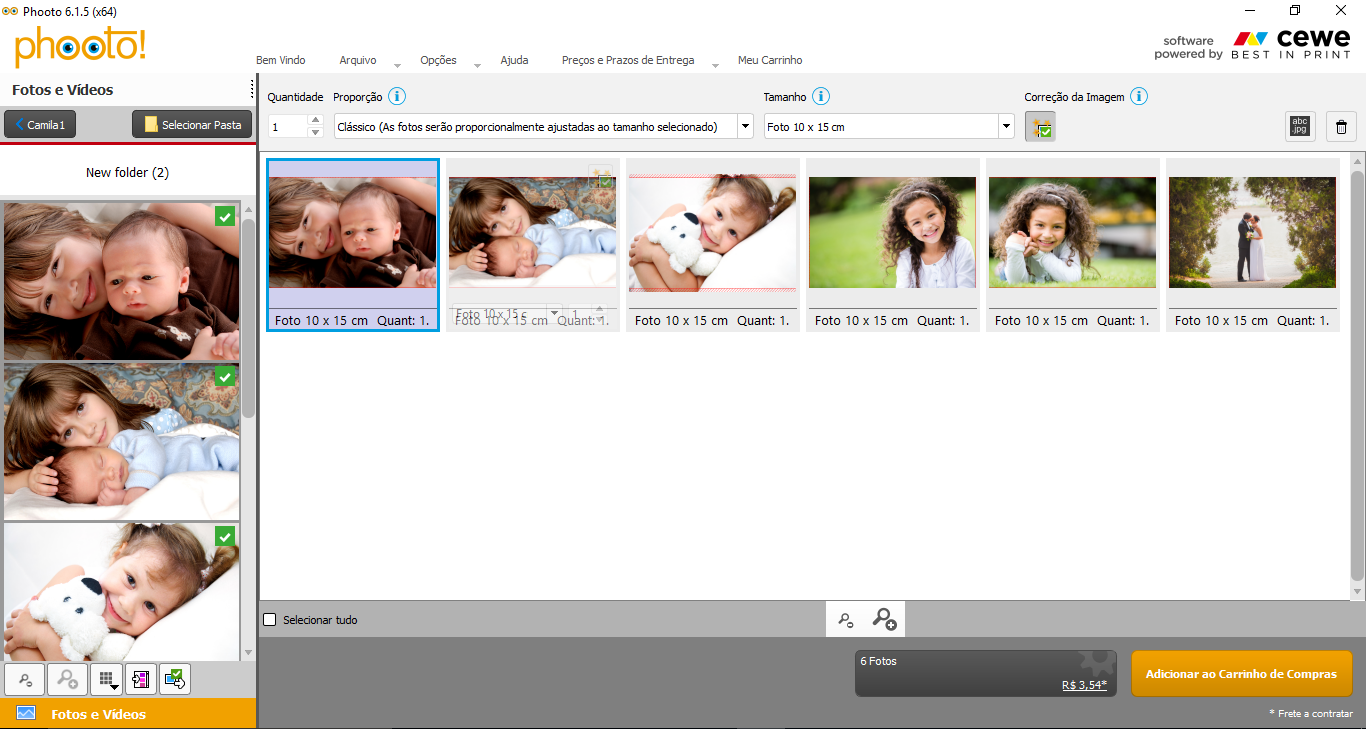This screenshot has height=729, width=1366.
Task: Open the thumbnail grid view dropdown
Action: pyautogui.click(x=106, y=679)
